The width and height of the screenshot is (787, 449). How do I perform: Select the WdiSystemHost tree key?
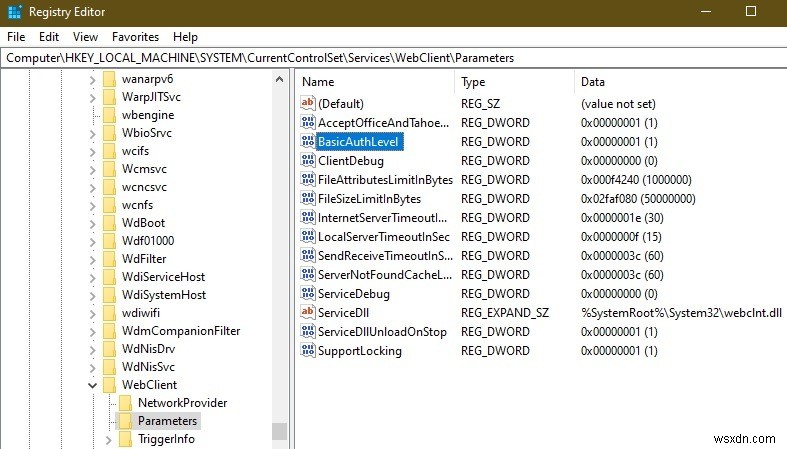pos(164,295)
